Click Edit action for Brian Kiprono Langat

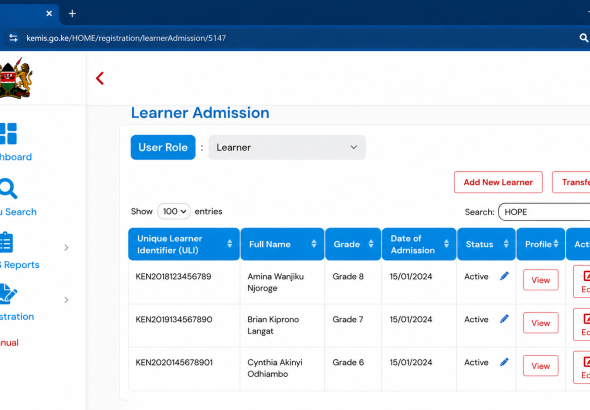tap(582, 325)
